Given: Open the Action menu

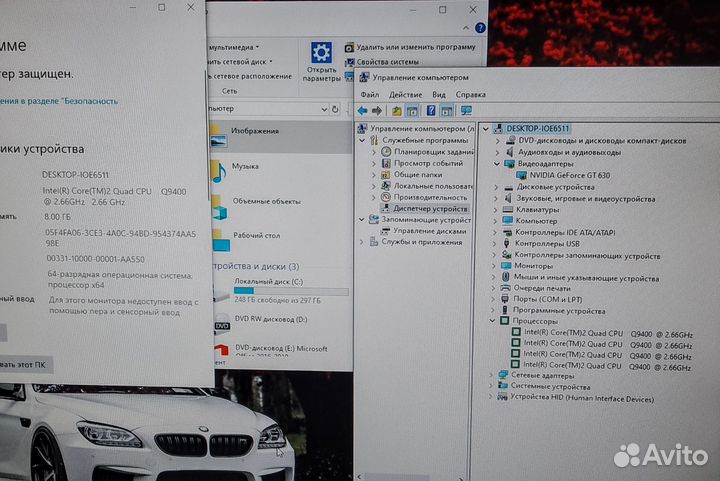Looking at the screenshot, I should [x=405, y=94].
